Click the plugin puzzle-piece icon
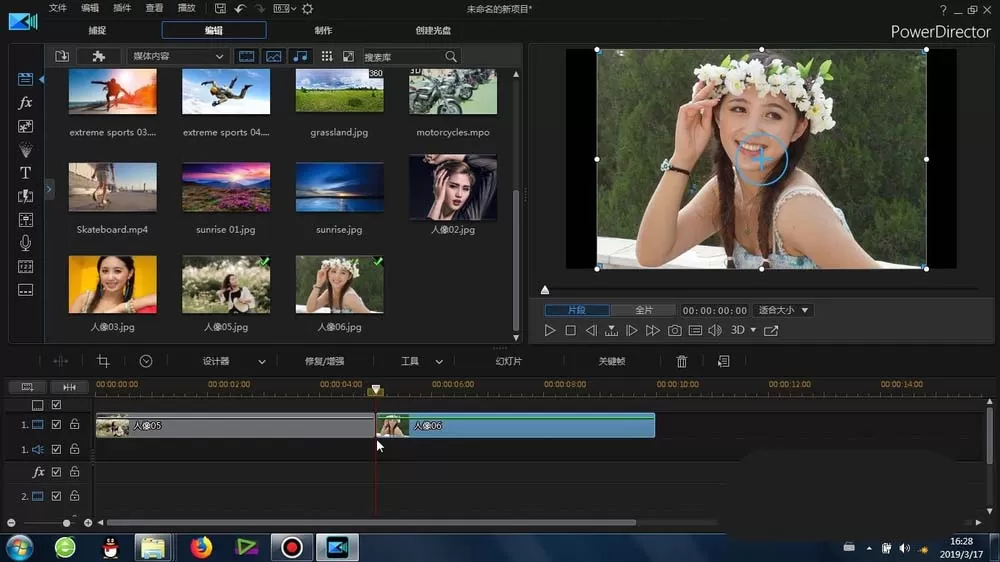The width and height of the screenshot is (1000, 562). coord(99,56)
